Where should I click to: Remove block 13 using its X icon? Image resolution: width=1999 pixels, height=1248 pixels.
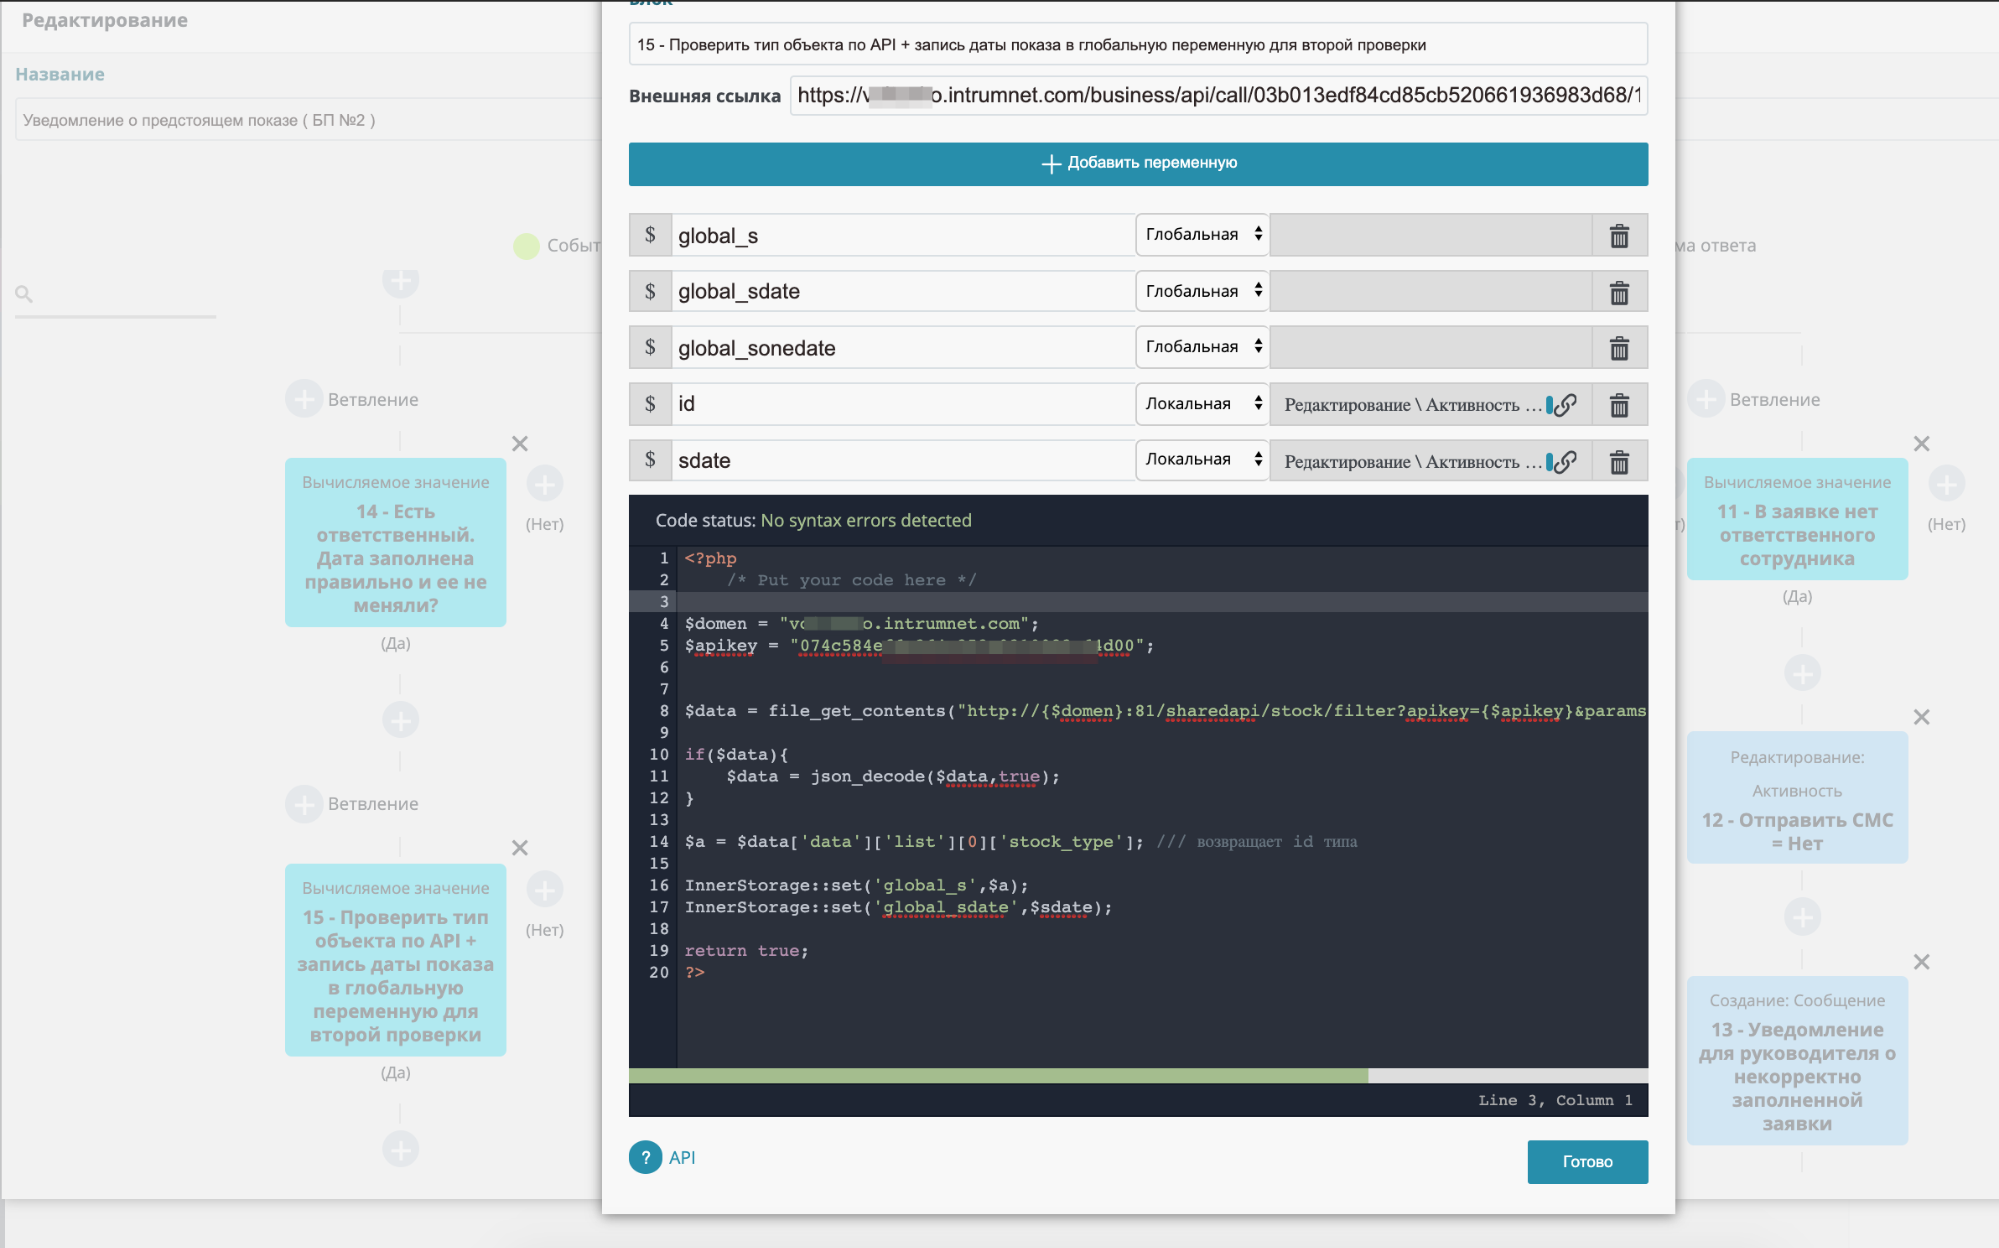1922,962
